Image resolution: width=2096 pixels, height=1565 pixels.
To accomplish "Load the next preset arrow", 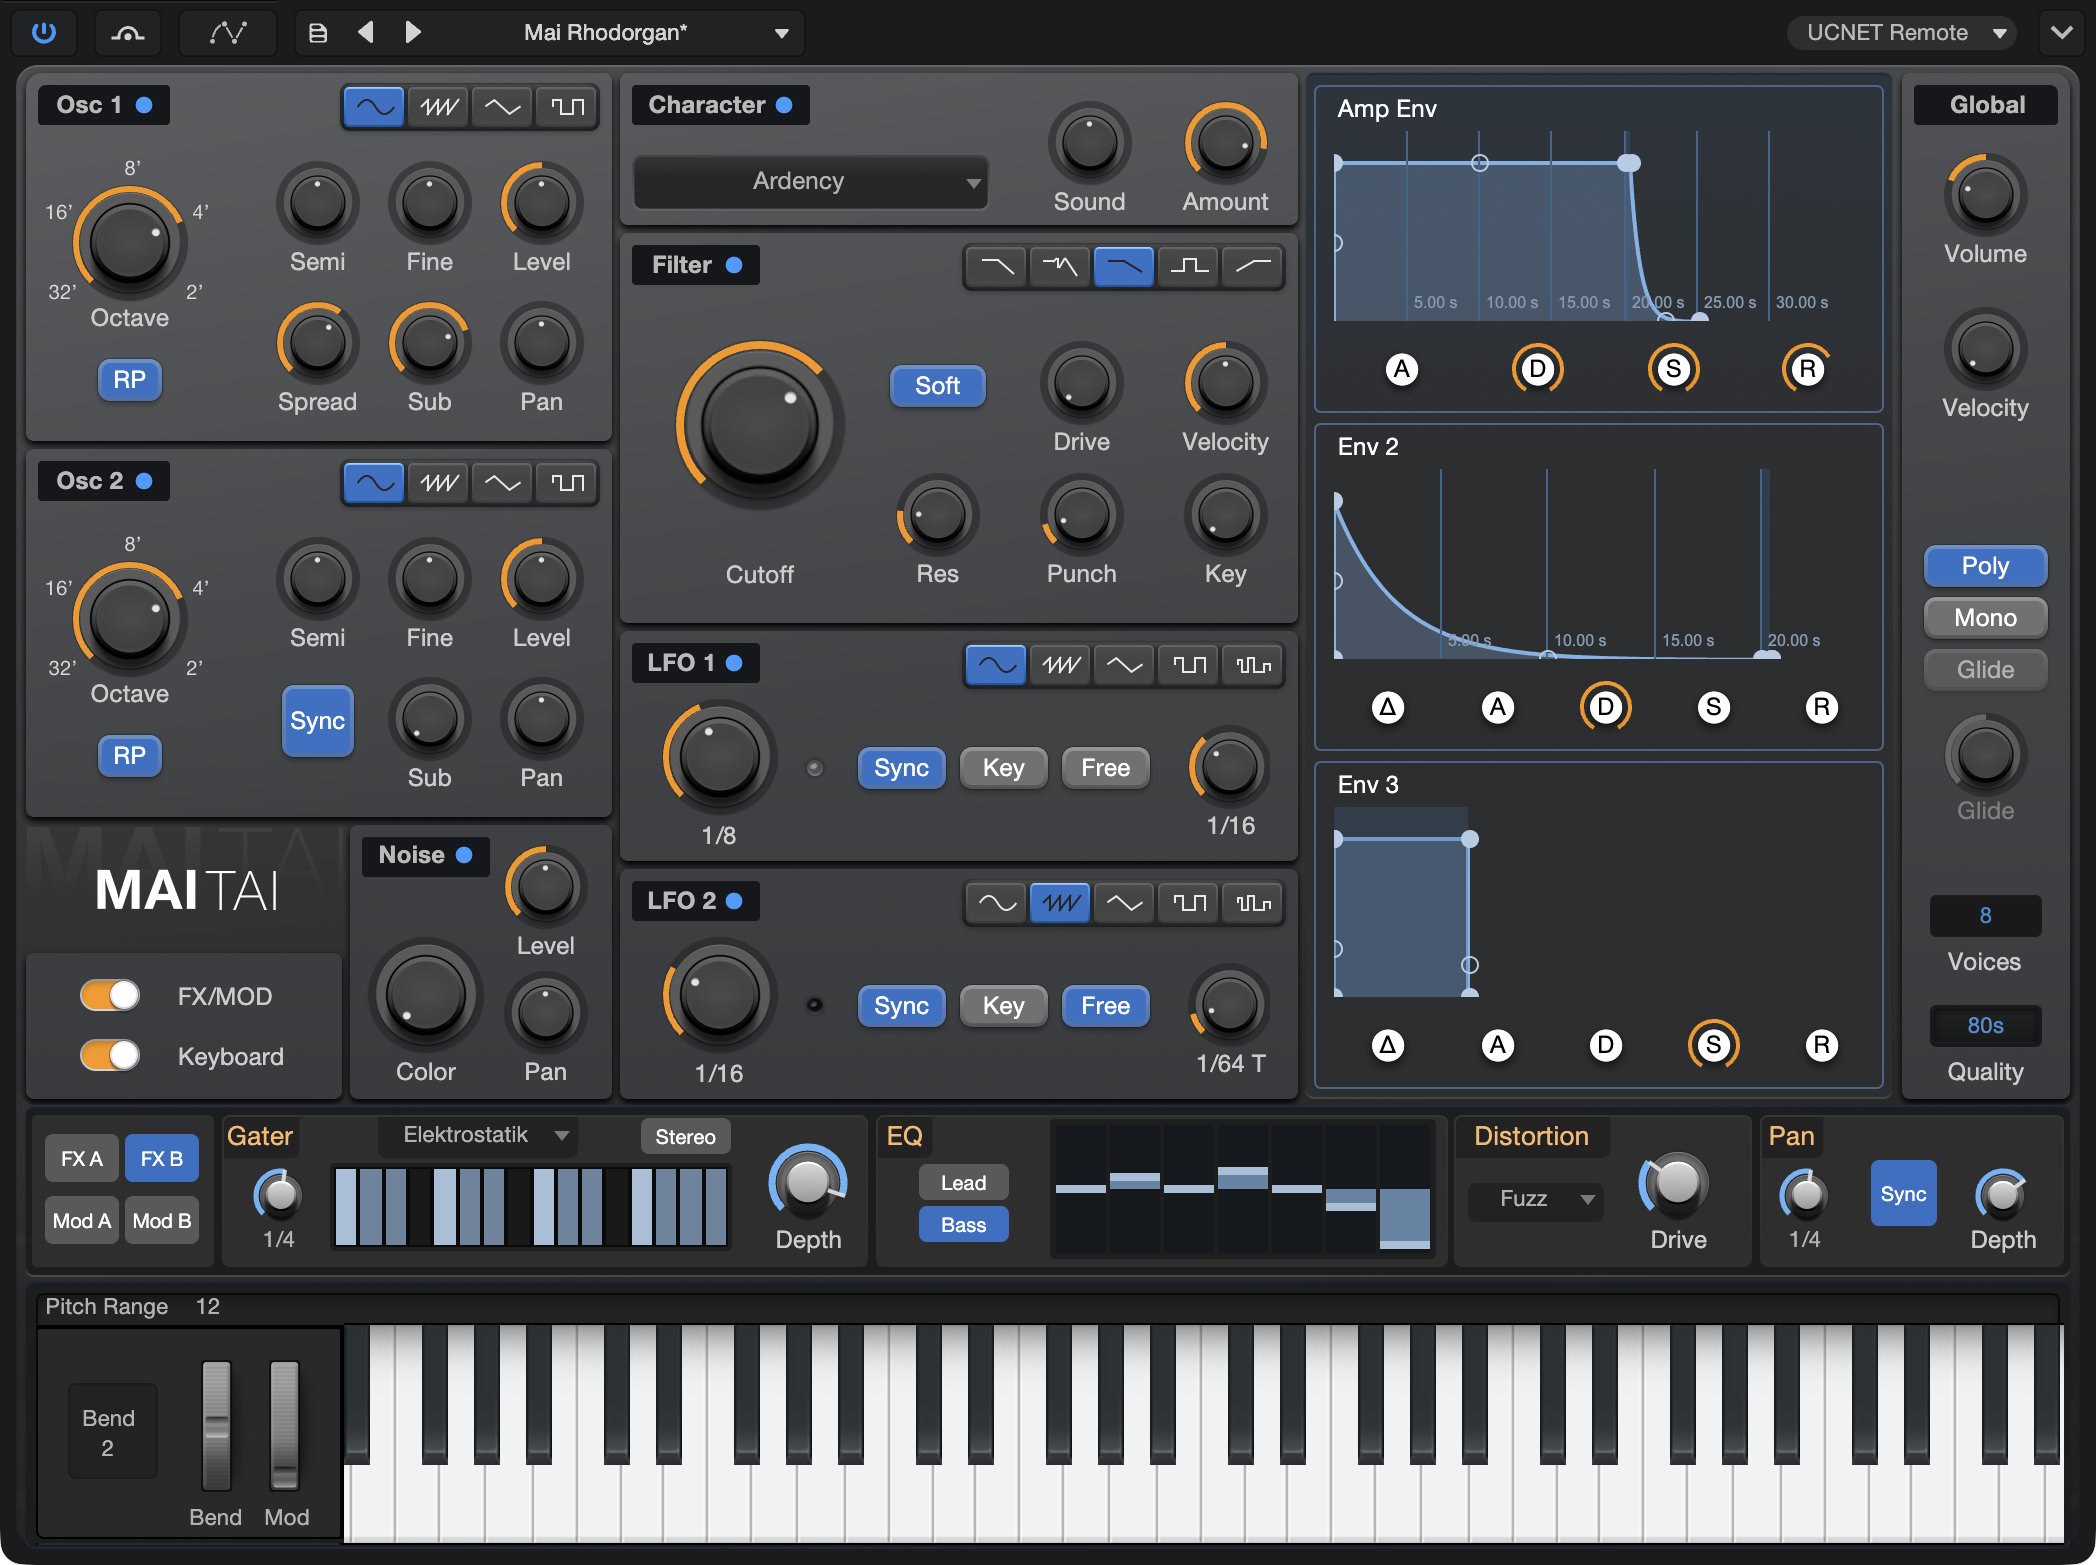I will click(x=413, y=33).
